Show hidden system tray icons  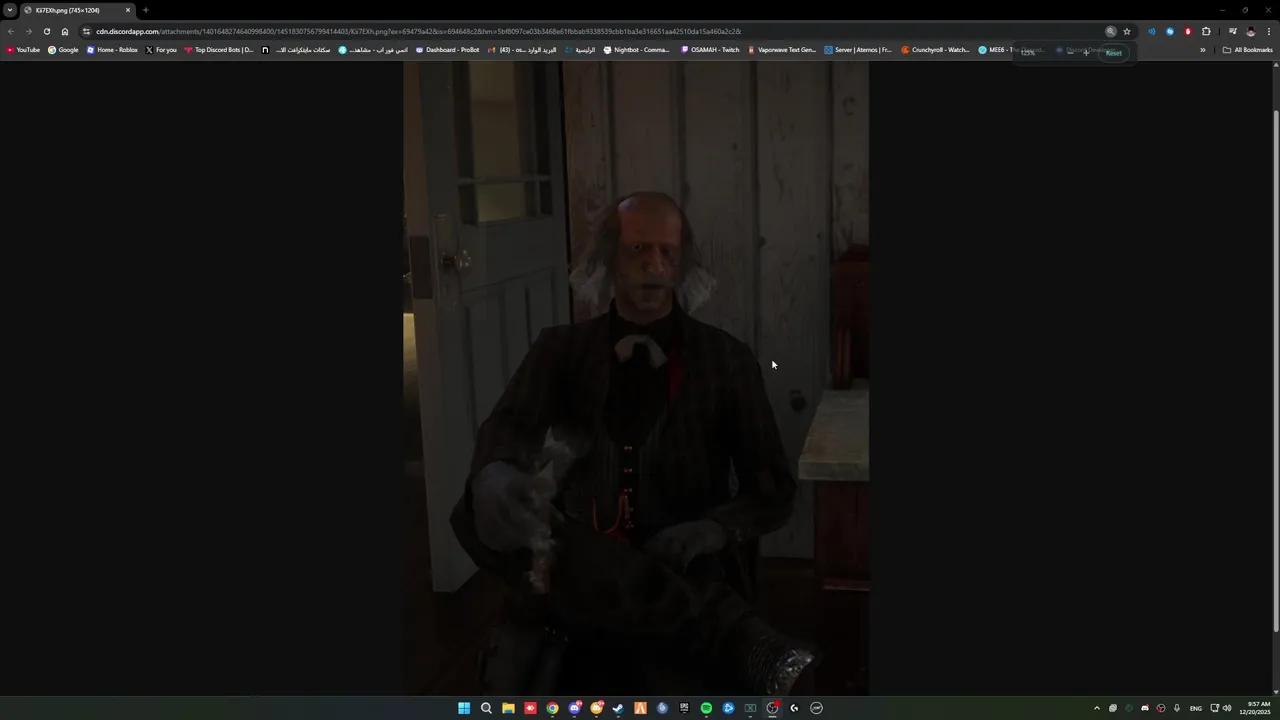(x=1097, y=708)
